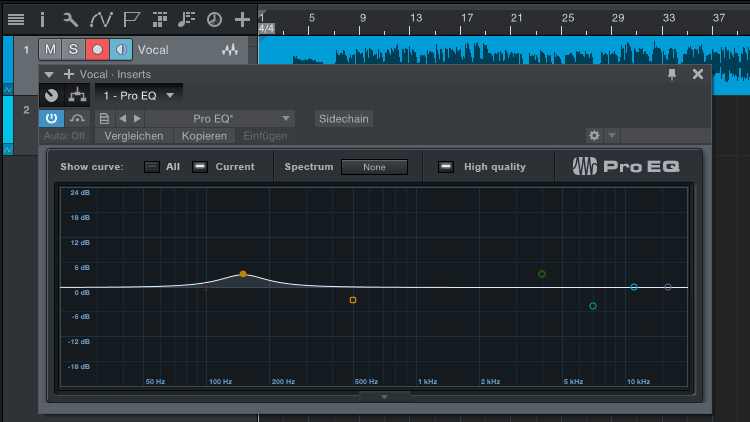Select track number 2
Viewport: 750px width, 422px height.
click(26, 110)
